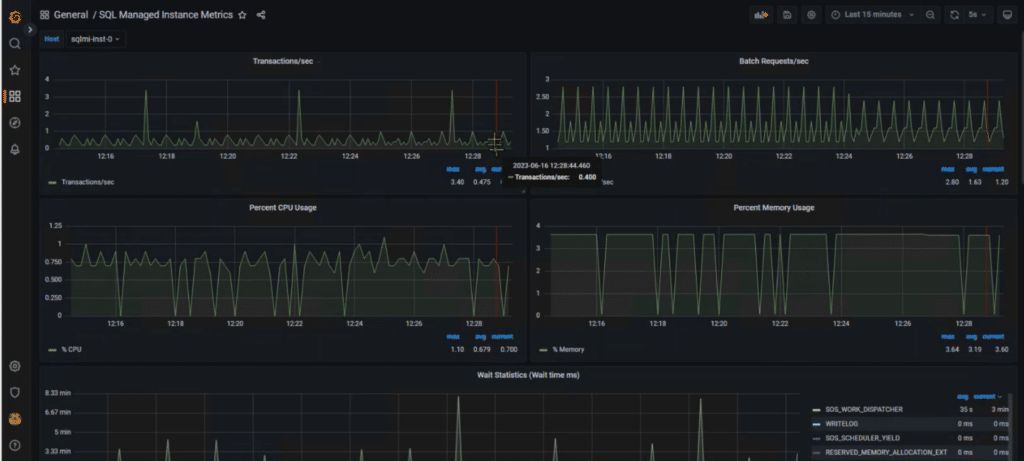
Task: Click the dashboard grid icon beside General
Action: pyautogui.click(x=44, y=15)
